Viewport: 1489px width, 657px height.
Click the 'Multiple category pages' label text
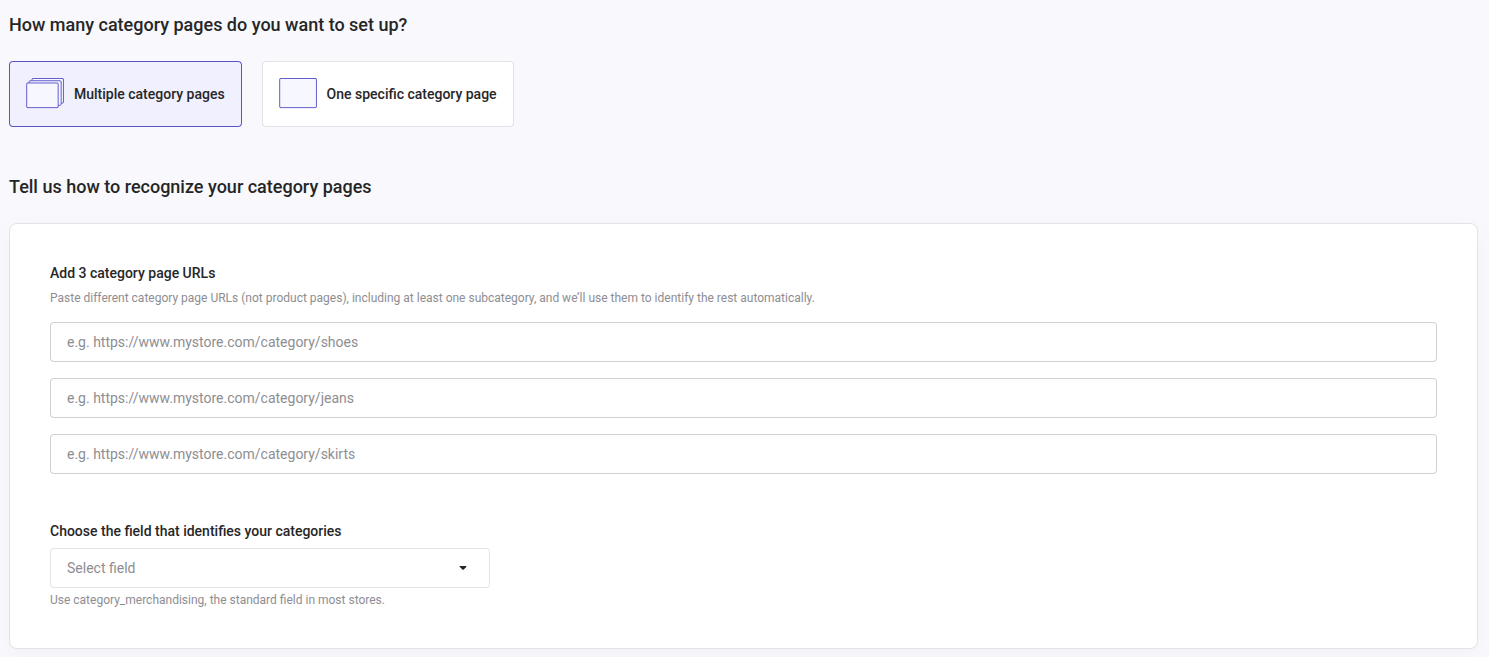(x=149, y=94)
